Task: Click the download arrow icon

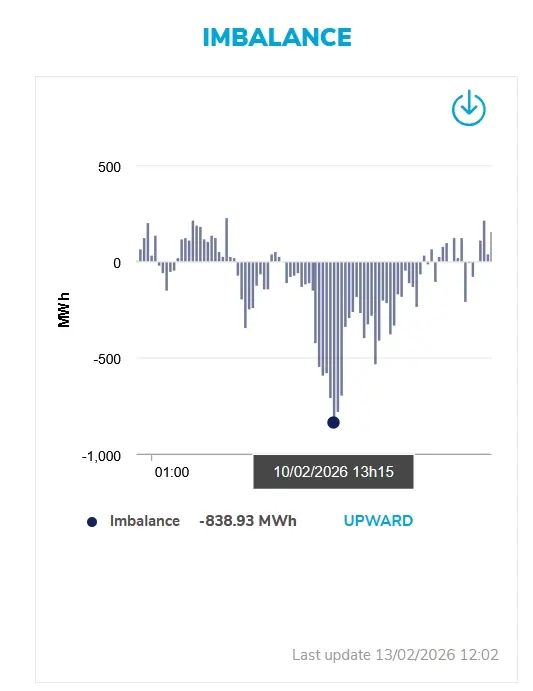Action: [x=468, y=108]
